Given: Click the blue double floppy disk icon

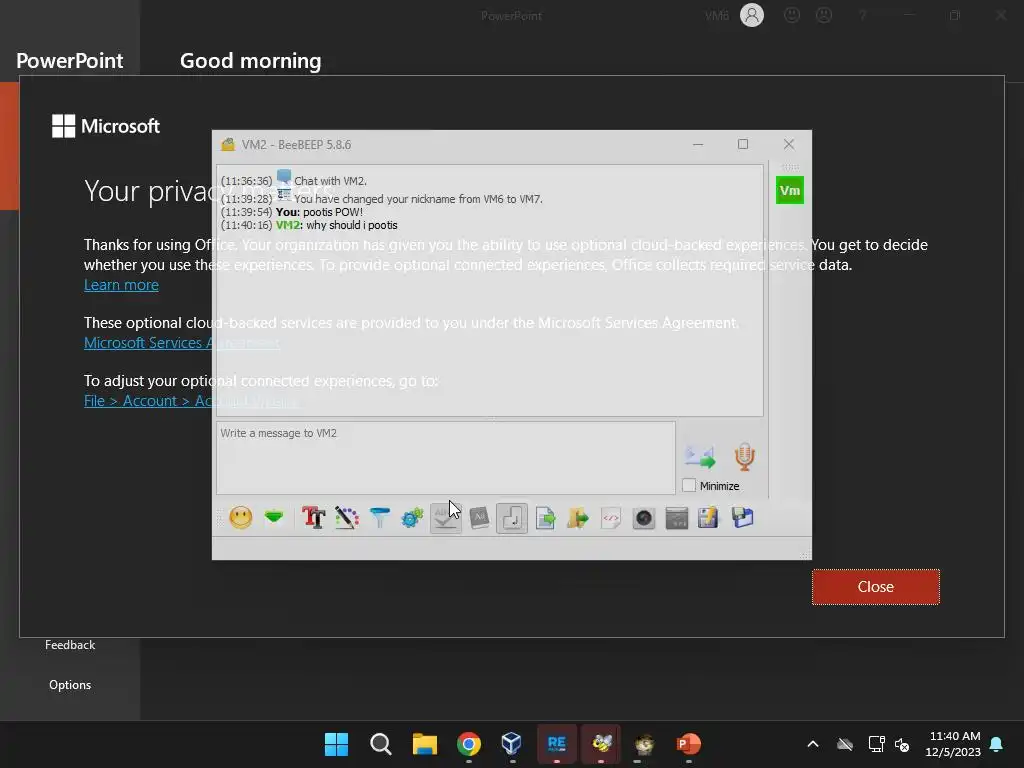Looking at the screenshot, I should (x=743, y=518).
